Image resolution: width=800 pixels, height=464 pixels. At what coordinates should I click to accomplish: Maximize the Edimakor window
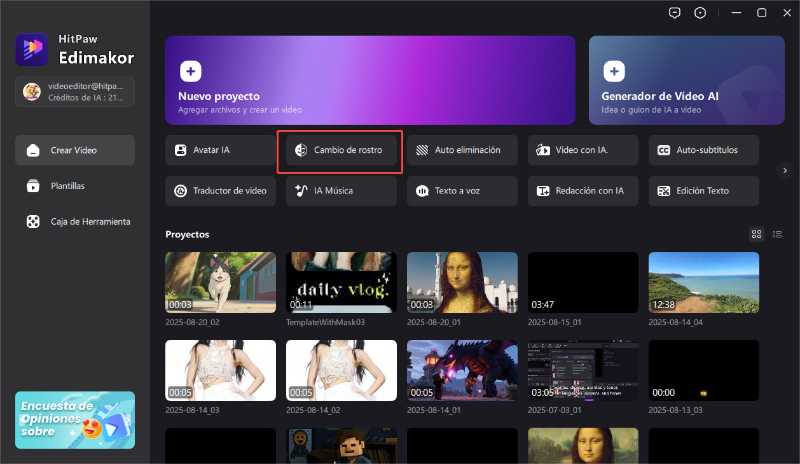click(761, 13)
